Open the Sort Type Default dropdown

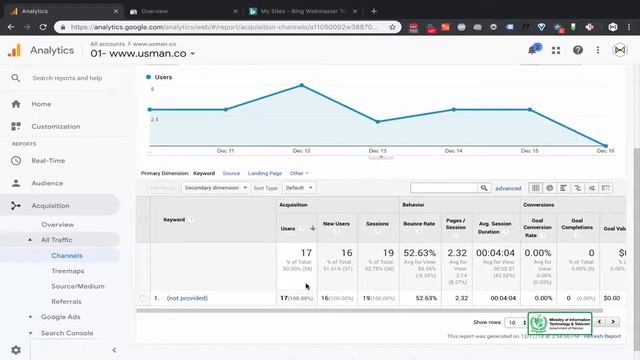coord(299,188)
